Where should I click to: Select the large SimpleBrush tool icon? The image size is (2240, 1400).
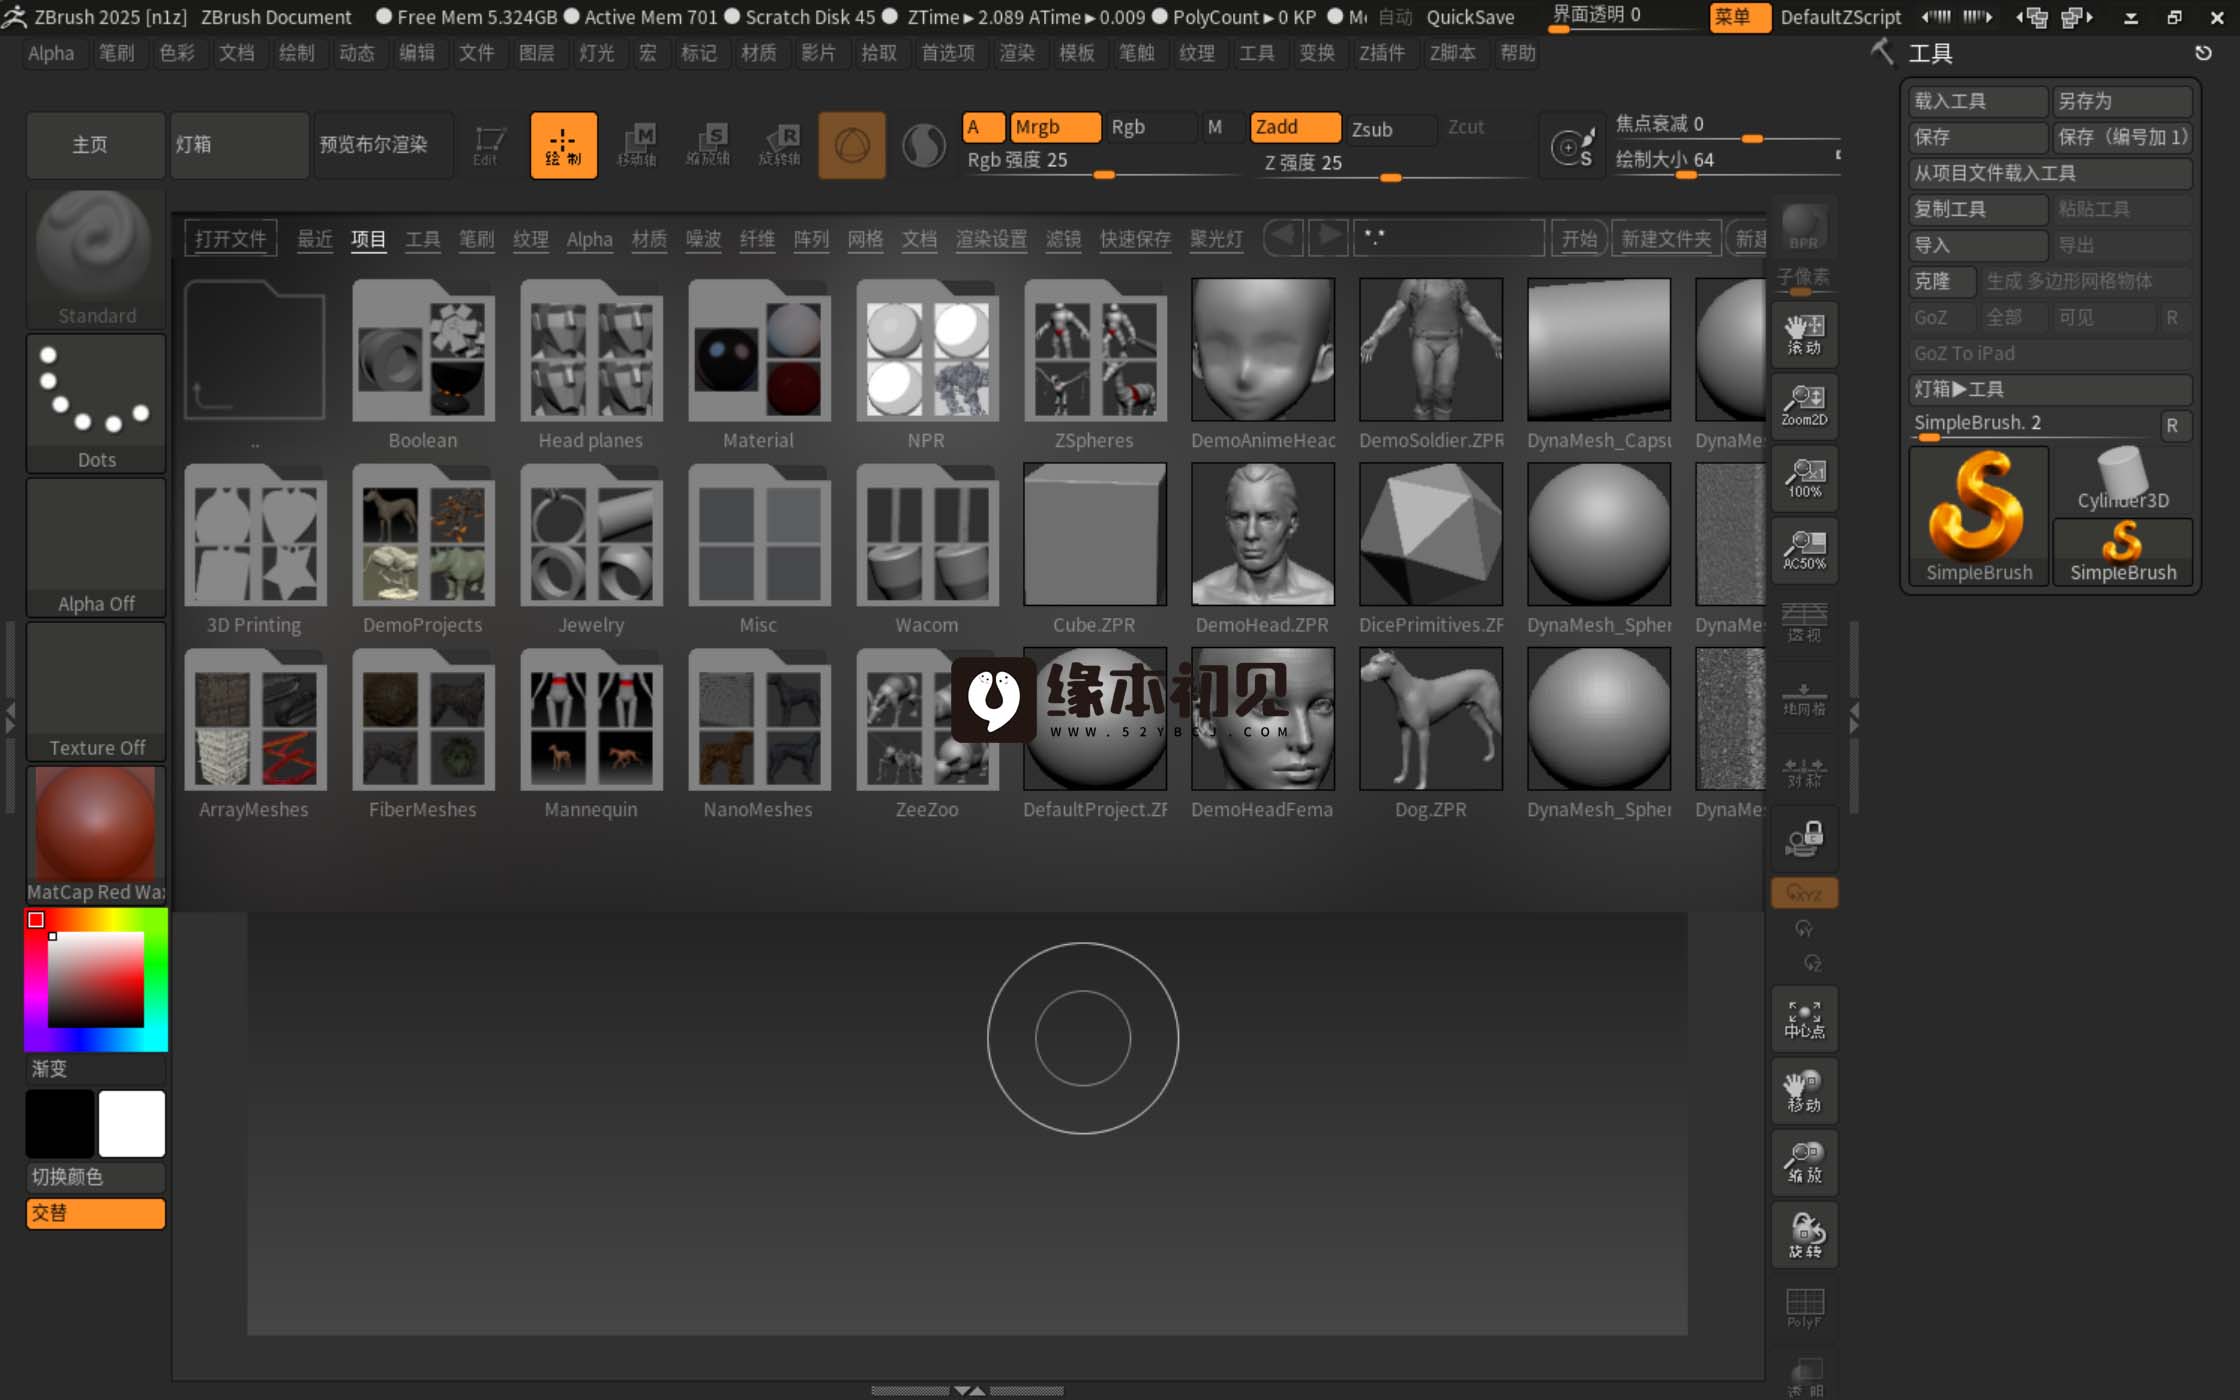(1978, 515)
